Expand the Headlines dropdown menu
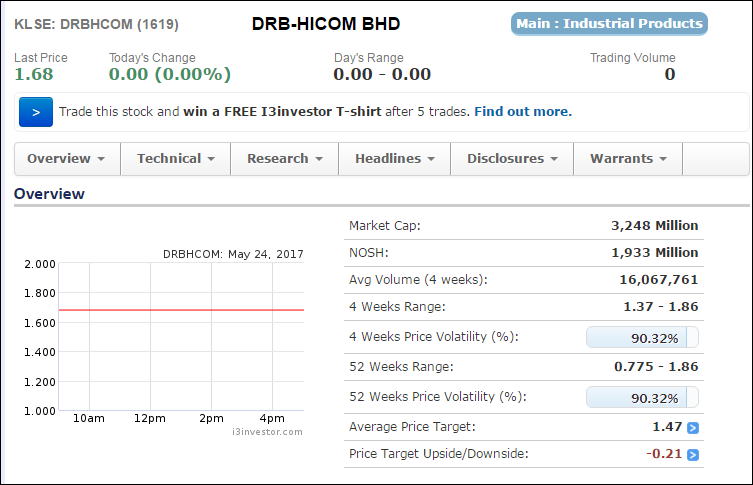 point(395,159)
